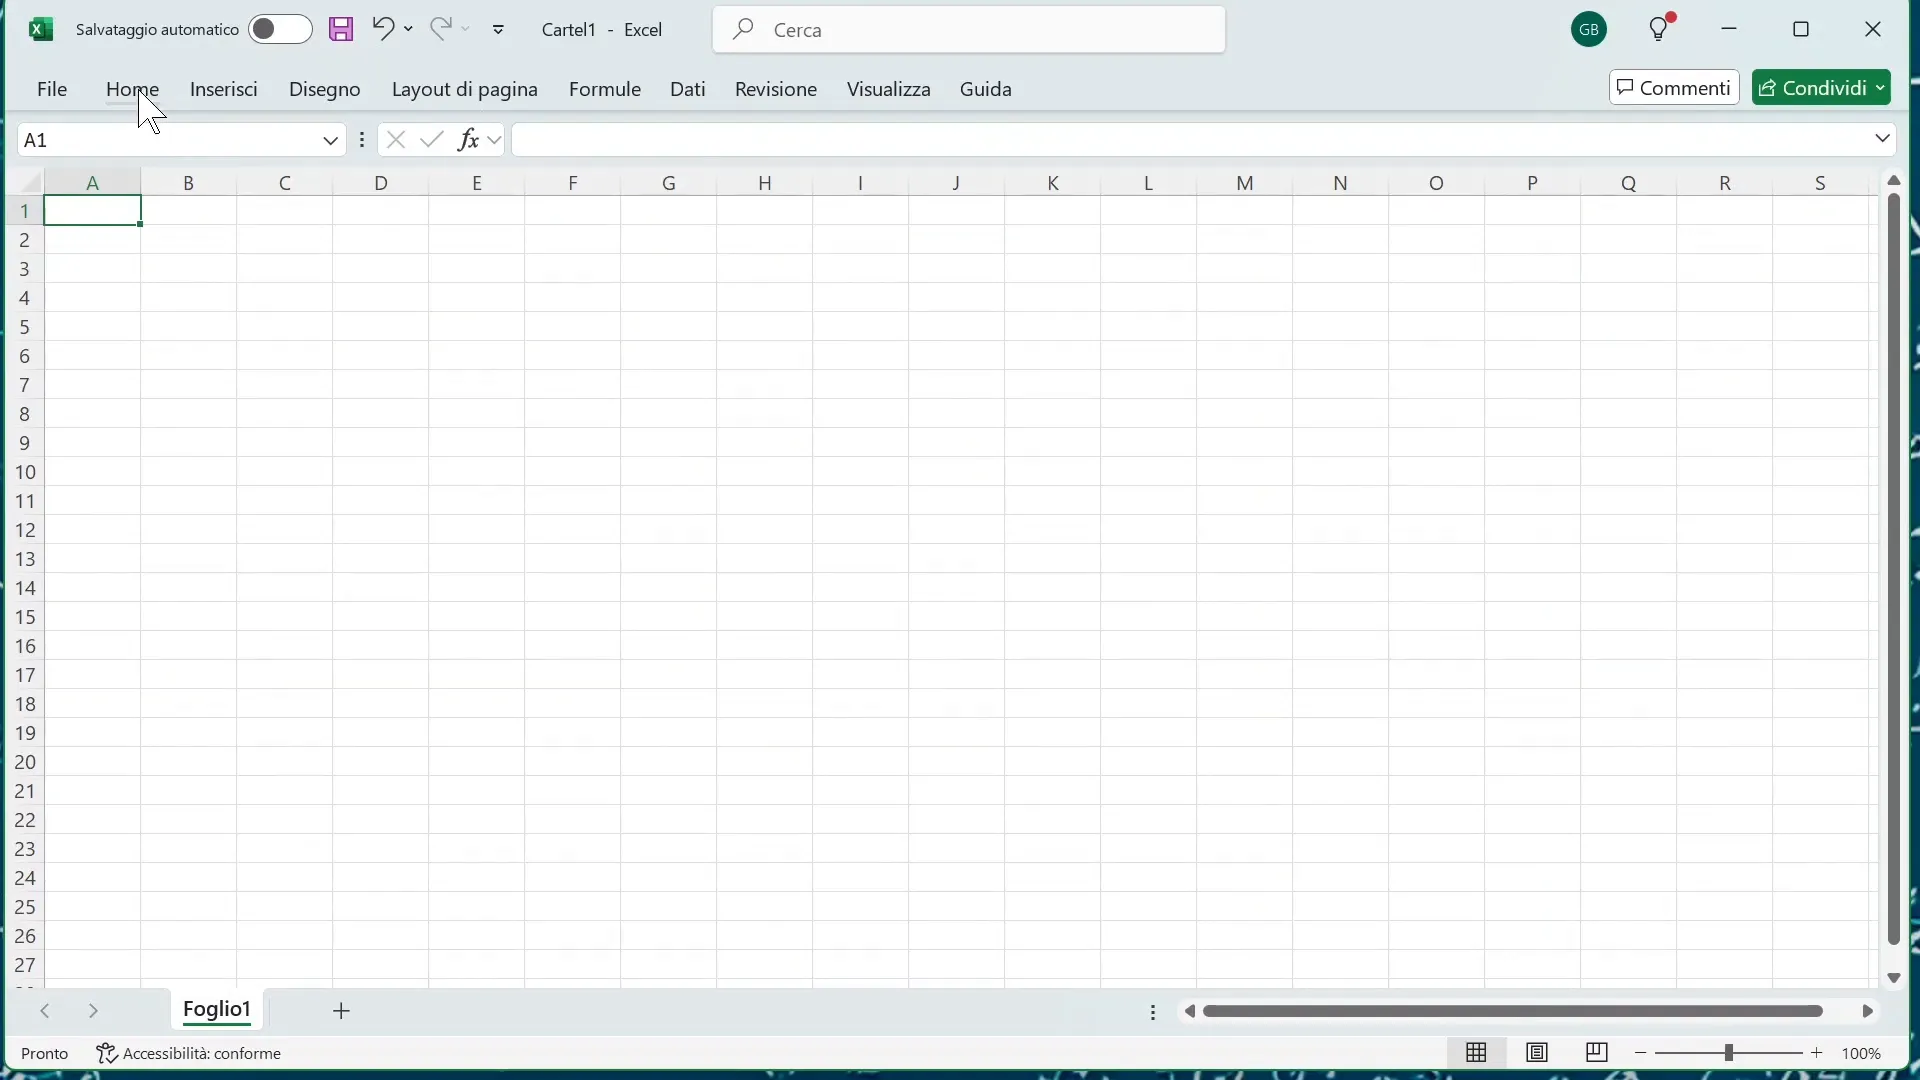
Task: Toggle the Salvataggio automatico switch
Action: (x=281, y=29)
